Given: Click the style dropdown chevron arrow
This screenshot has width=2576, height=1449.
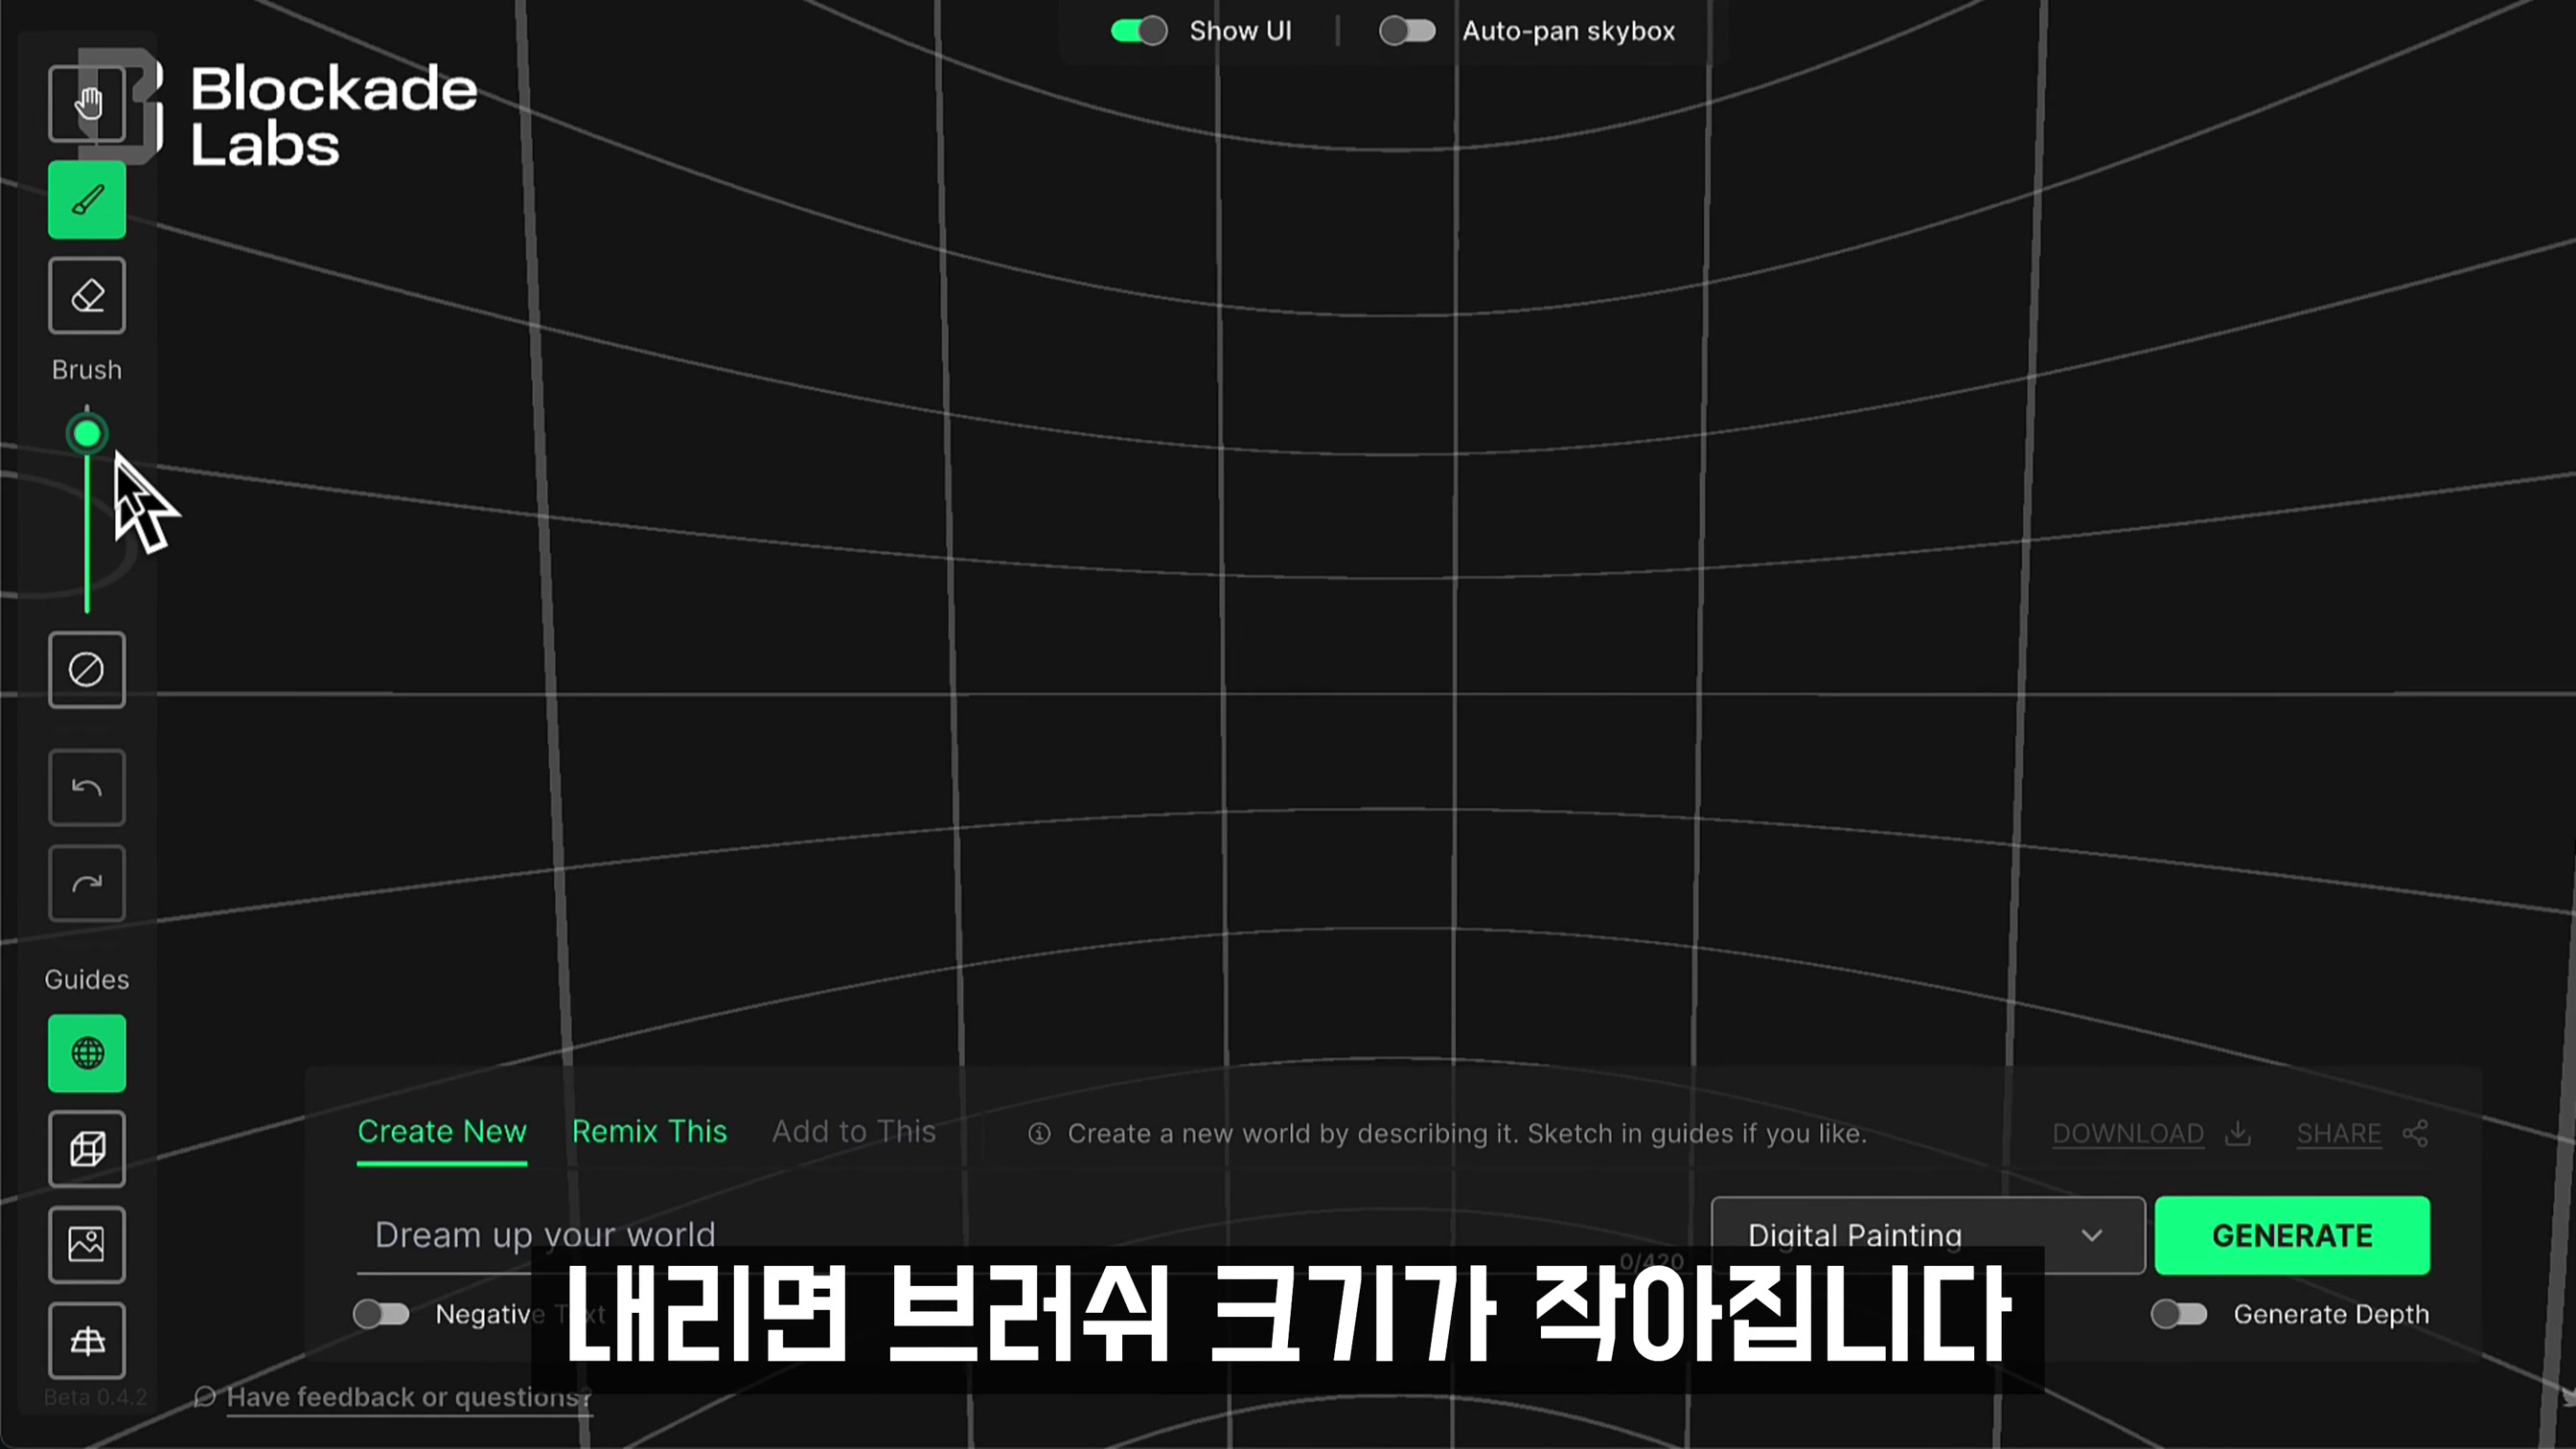Looking at the screenshot, I should (2091, 1235).
